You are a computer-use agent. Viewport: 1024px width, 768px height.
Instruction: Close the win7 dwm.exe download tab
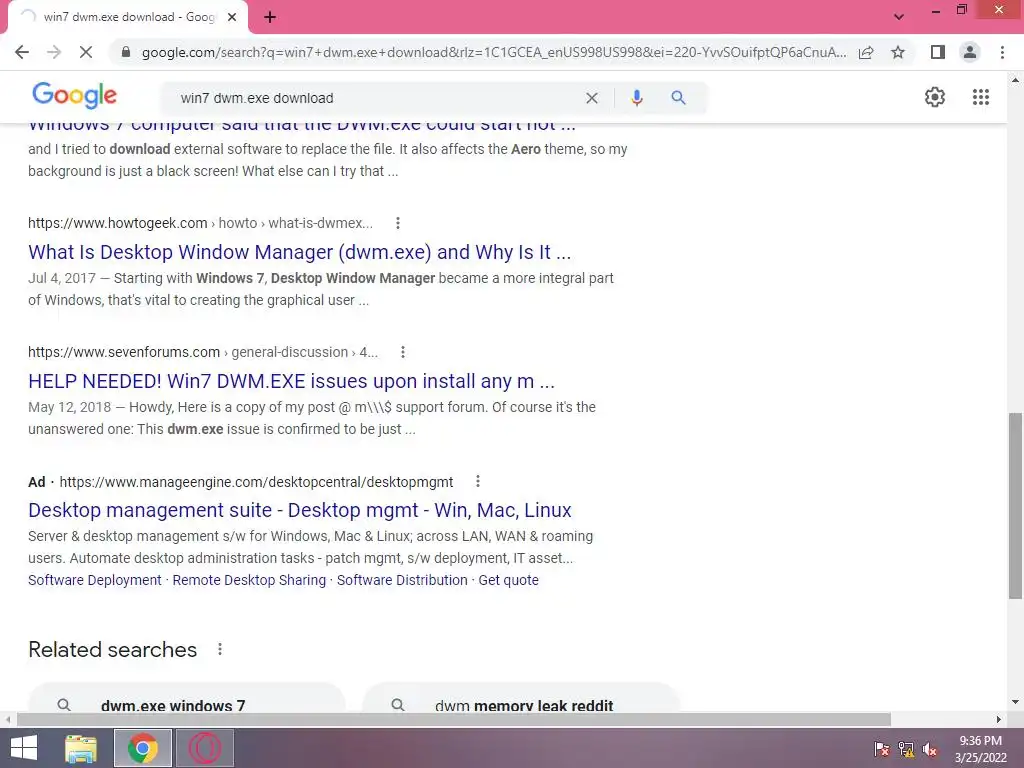[x=232, y=17]
